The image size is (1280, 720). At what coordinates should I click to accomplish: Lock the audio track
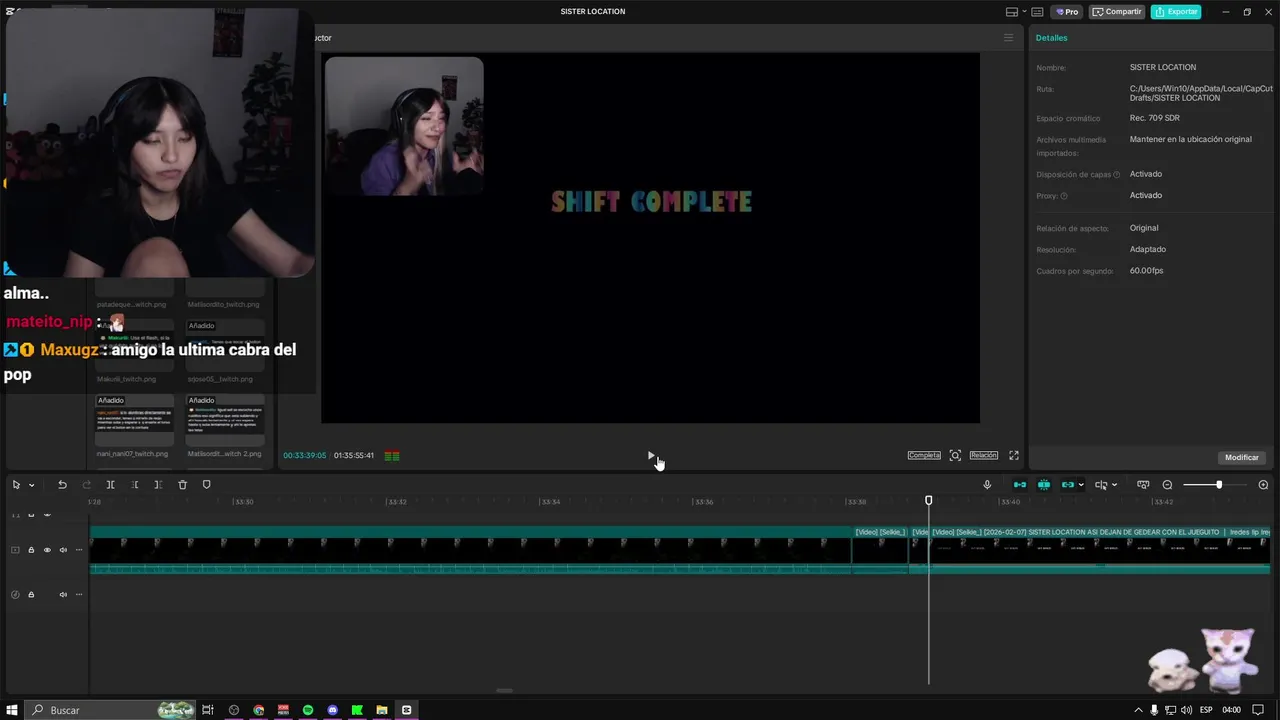click(x=31, y=595)
